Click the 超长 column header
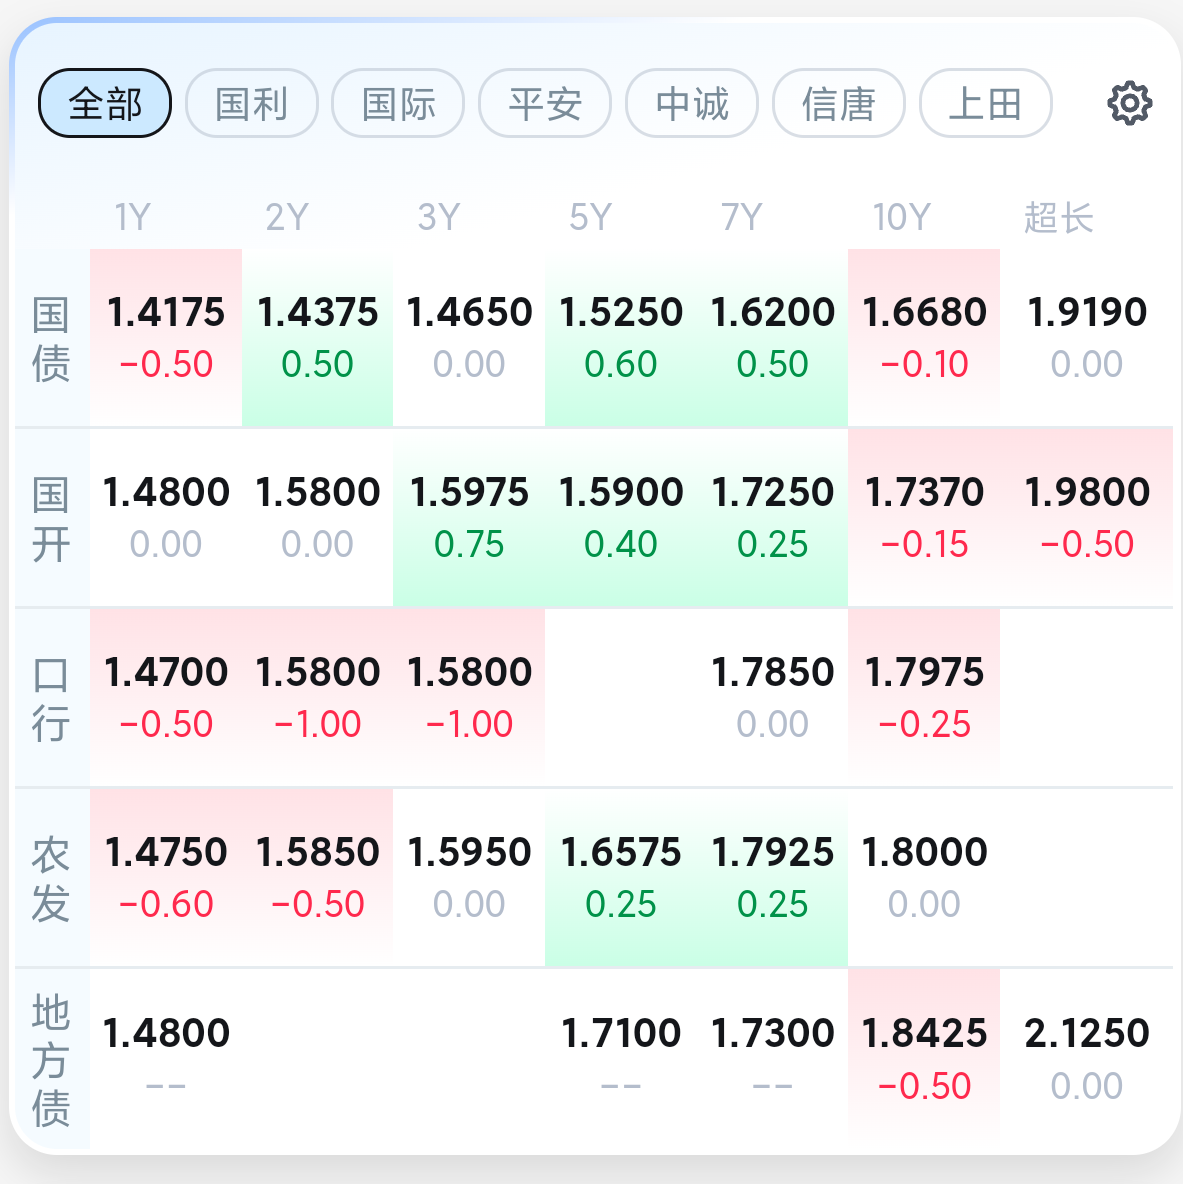1183x1184 pixels. point(1058,217)
